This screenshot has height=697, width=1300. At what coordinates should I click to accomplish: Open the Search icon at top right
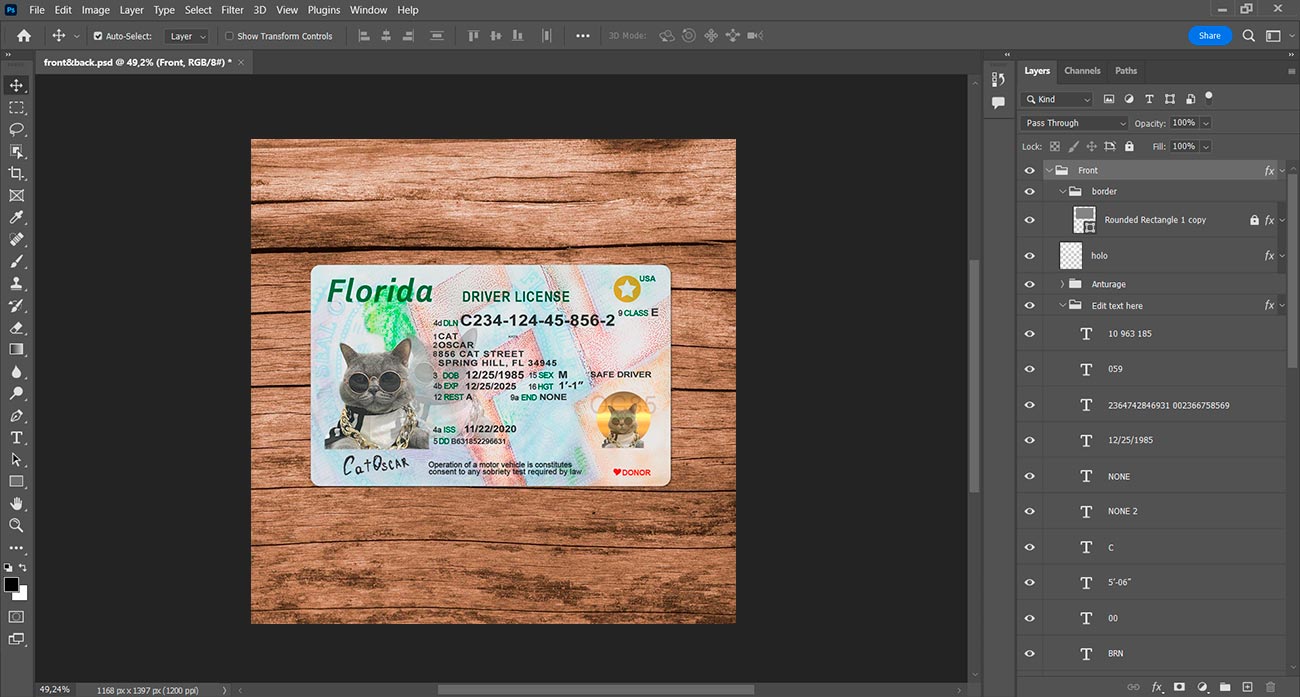[x=1249, y=36]
